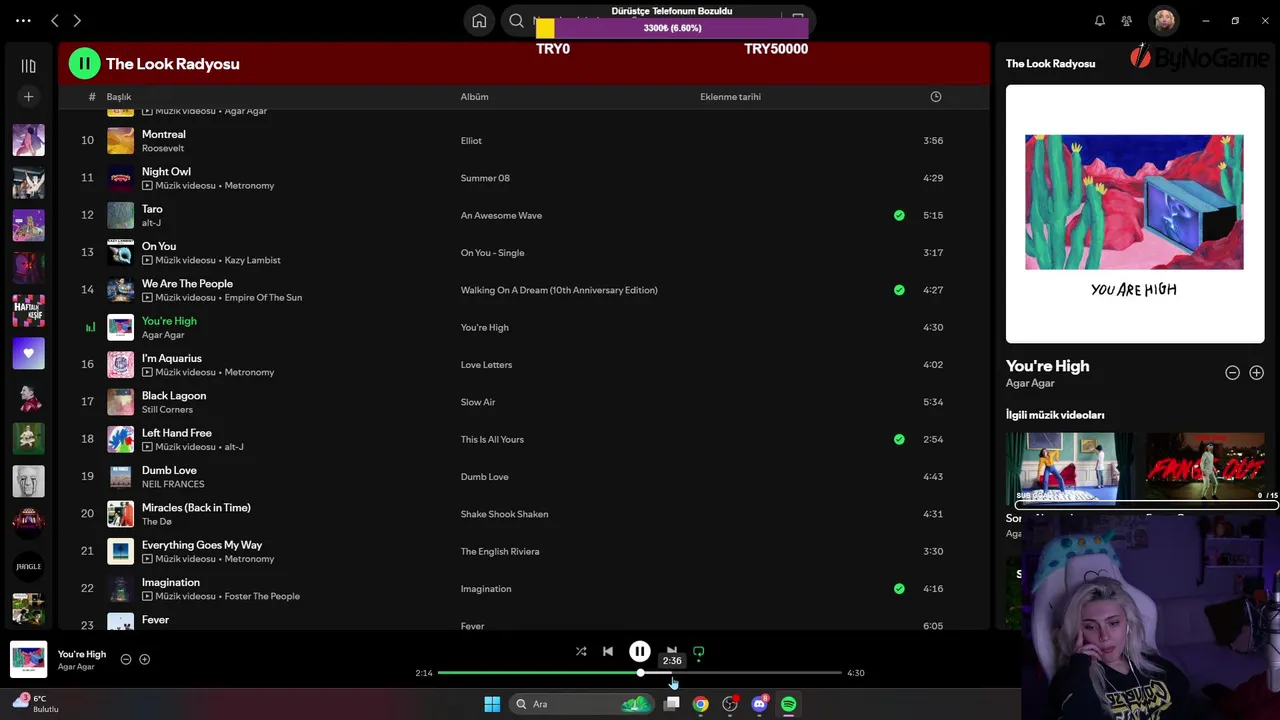This screenshot has height=720, width=1280.
Task: Open Walking On A Dream album link
Action: pyautogui.click(x=559, y=290)
